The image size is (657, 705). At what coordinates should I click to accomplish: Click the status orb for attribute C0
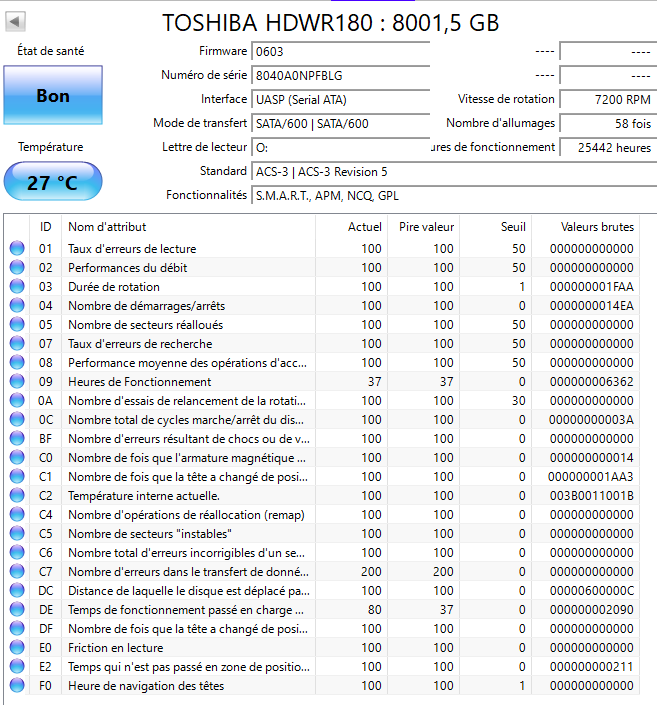pos(17,457)
